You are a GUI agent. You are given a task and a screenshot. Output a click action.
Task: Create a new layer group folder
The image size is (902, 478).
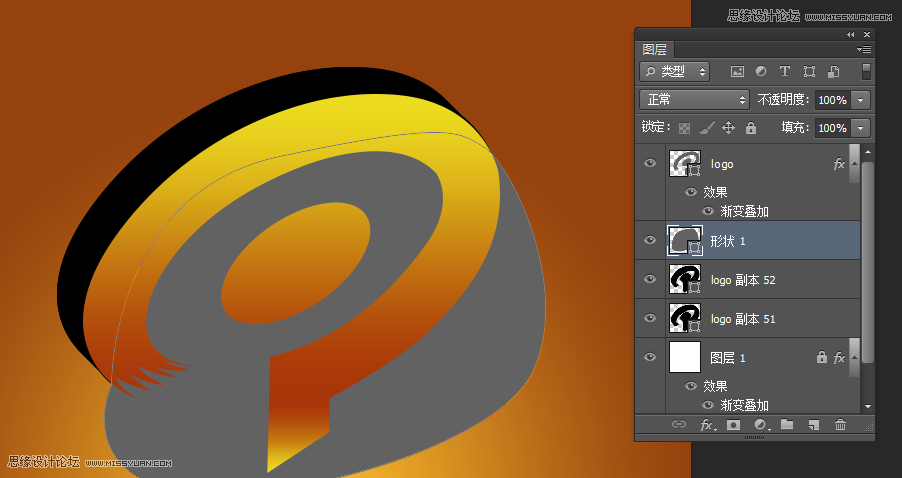pos(787,425)
